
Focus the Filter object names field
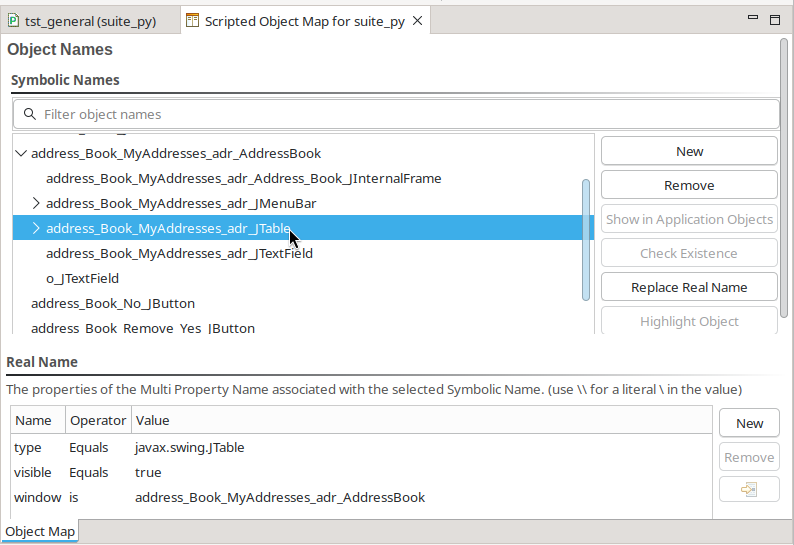click(400, 114)
